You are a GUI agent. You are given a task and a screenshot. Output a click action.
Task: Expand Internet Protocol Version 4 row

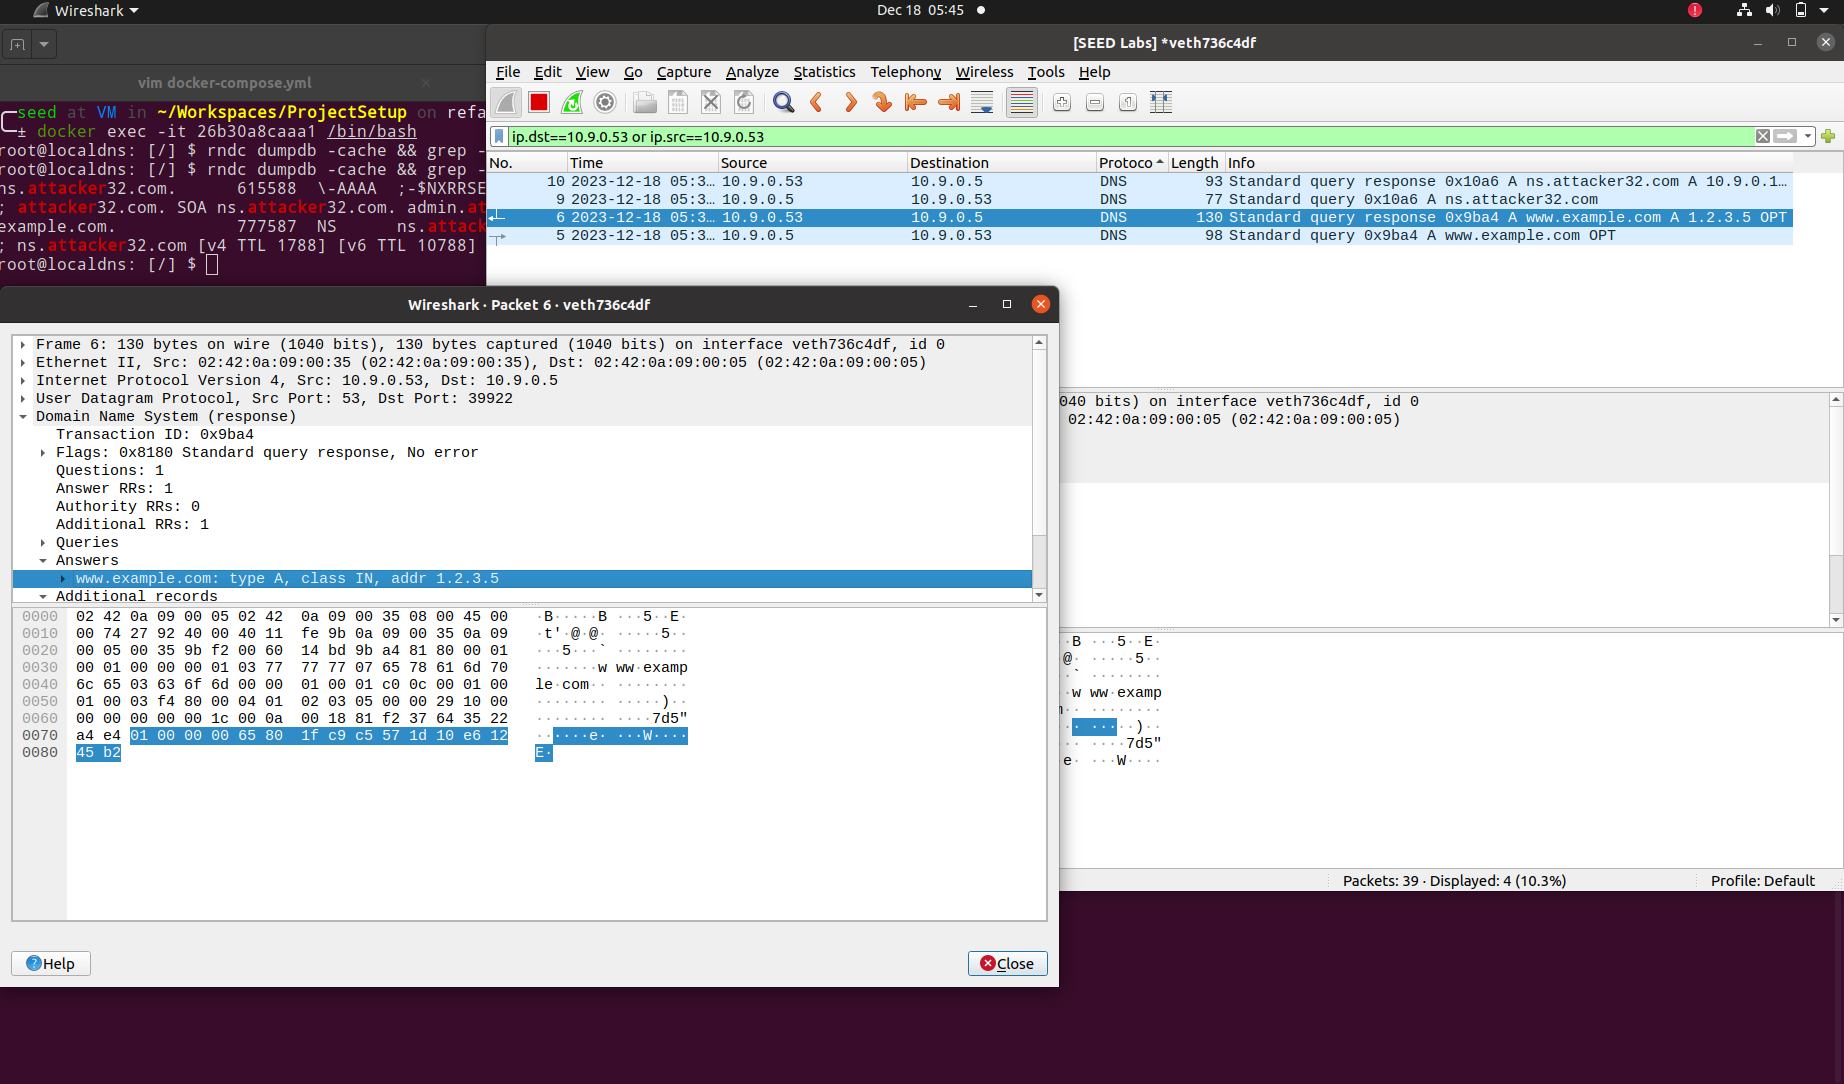23,381
